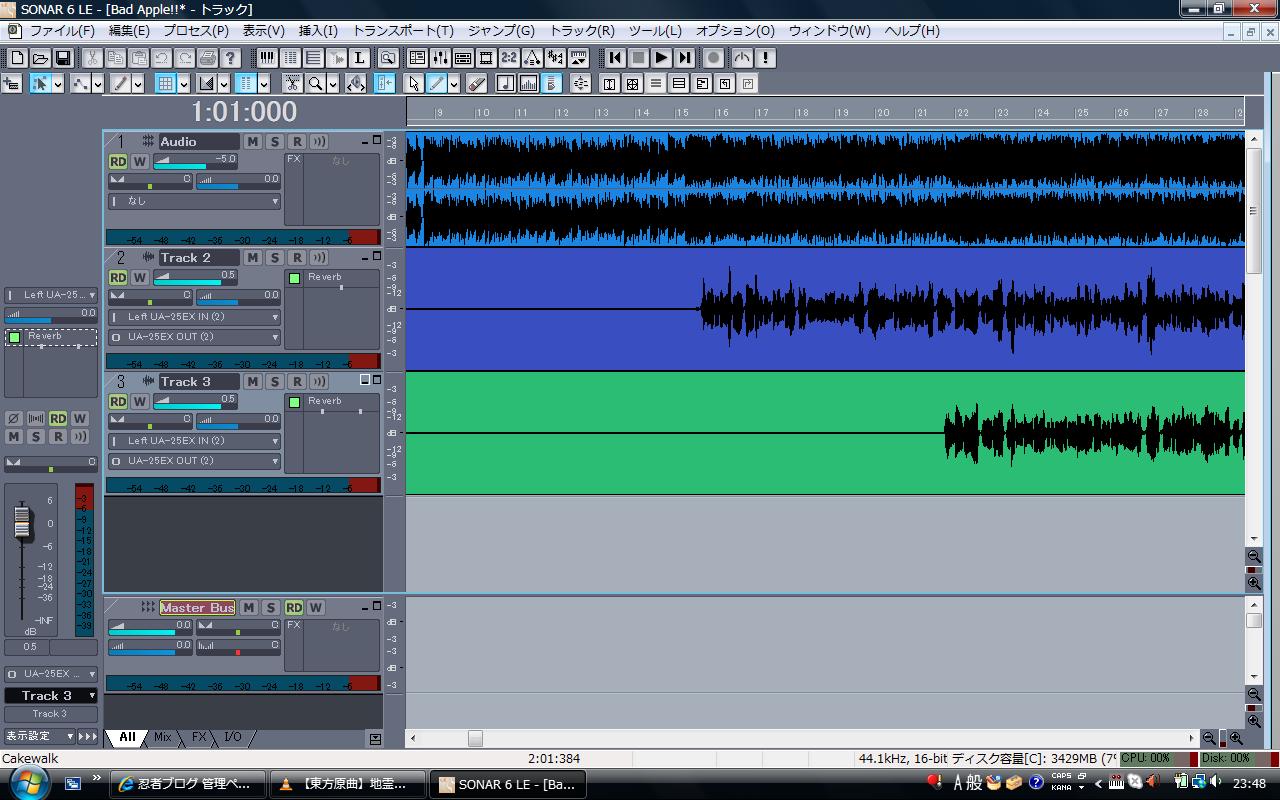Open the Lyrics view icon marked L
Image resolution: width=1280 pixels, height=800 pixels.
tap(359, 58)
